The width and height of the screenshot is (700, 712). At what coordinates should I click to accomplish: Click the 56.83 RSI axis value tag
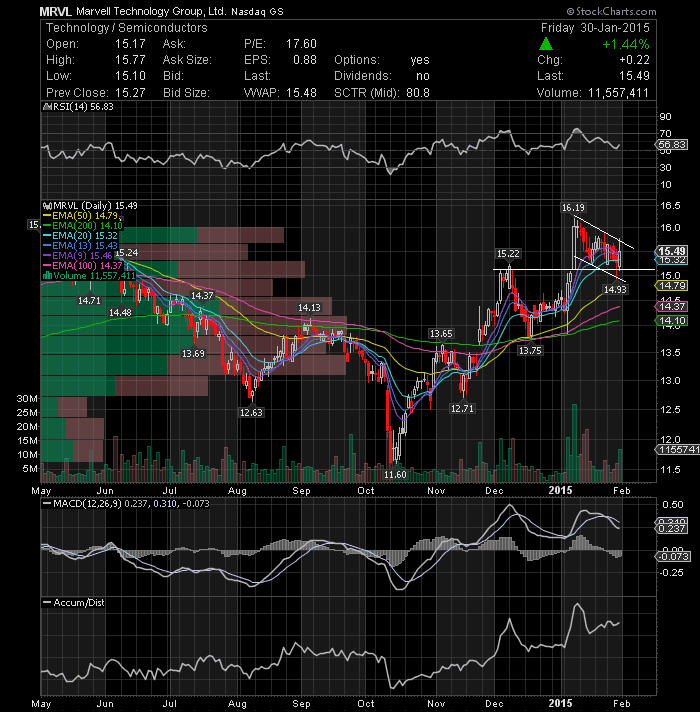click(672, 145)
